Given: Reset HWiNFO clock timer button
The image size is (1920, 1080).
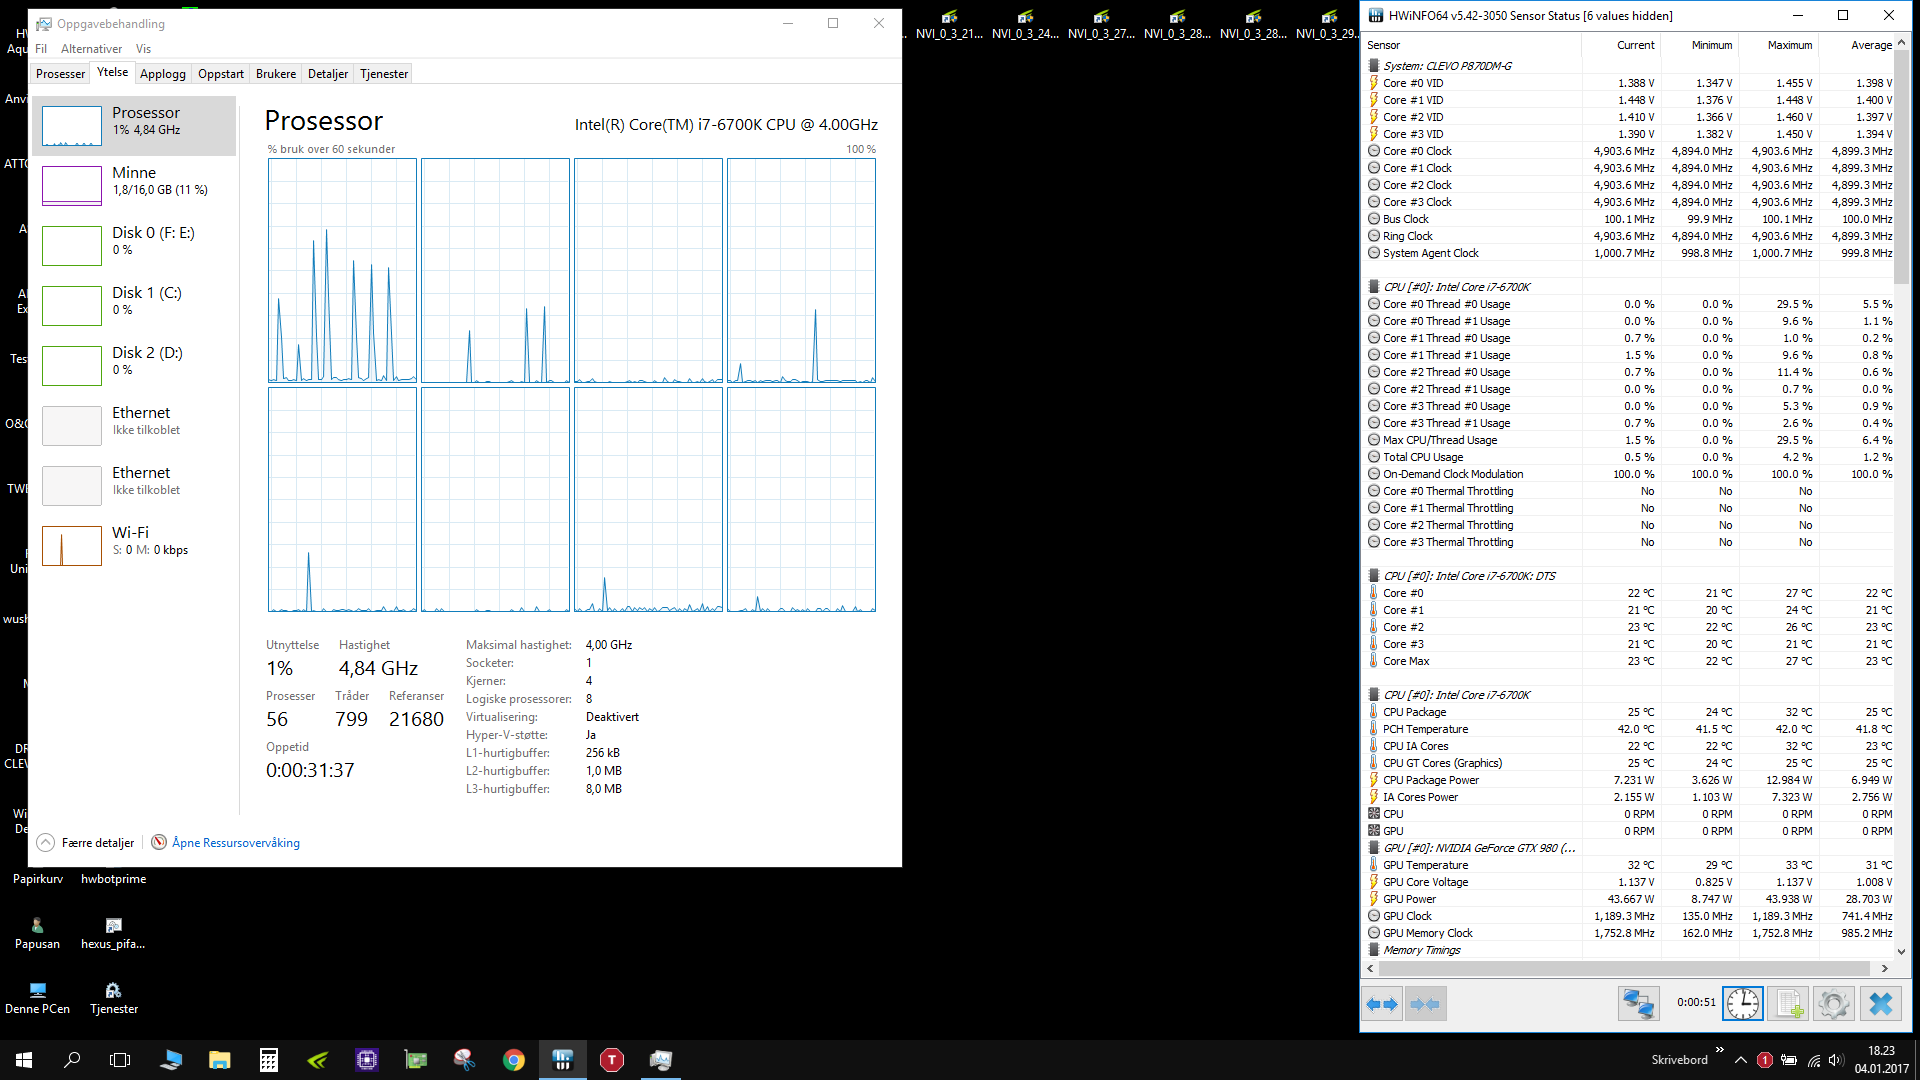Looking at the screenshot, I should (x=1742, y=1003).
